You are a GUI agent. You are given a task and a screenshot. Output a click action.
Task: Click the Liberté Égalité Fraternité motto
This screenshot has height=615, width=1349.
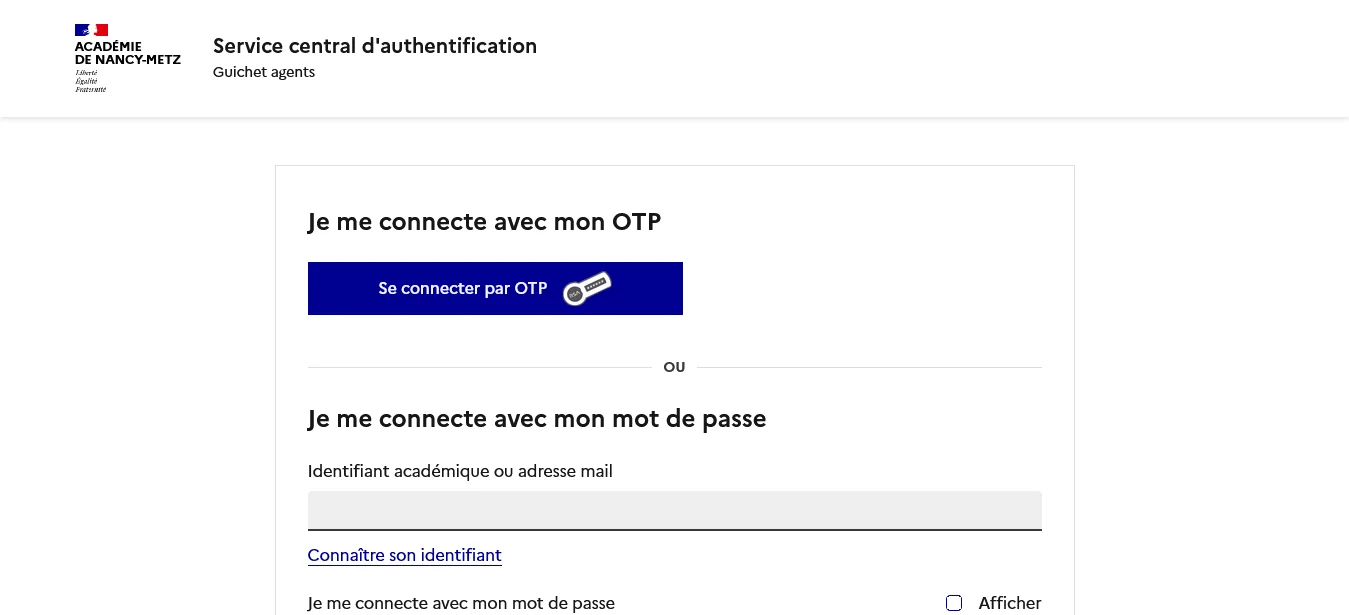(88, 81)
